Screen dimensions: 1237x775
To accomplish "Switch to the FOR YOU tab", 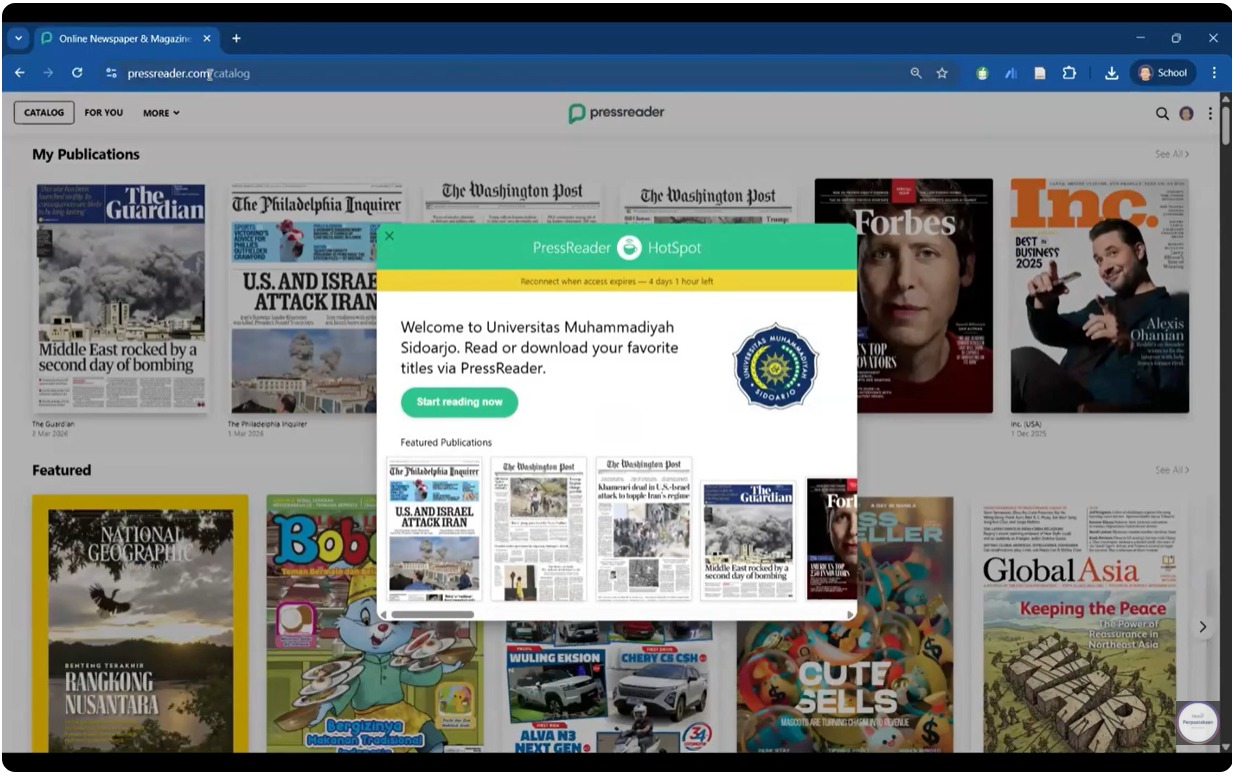I will tap(104, 113).
